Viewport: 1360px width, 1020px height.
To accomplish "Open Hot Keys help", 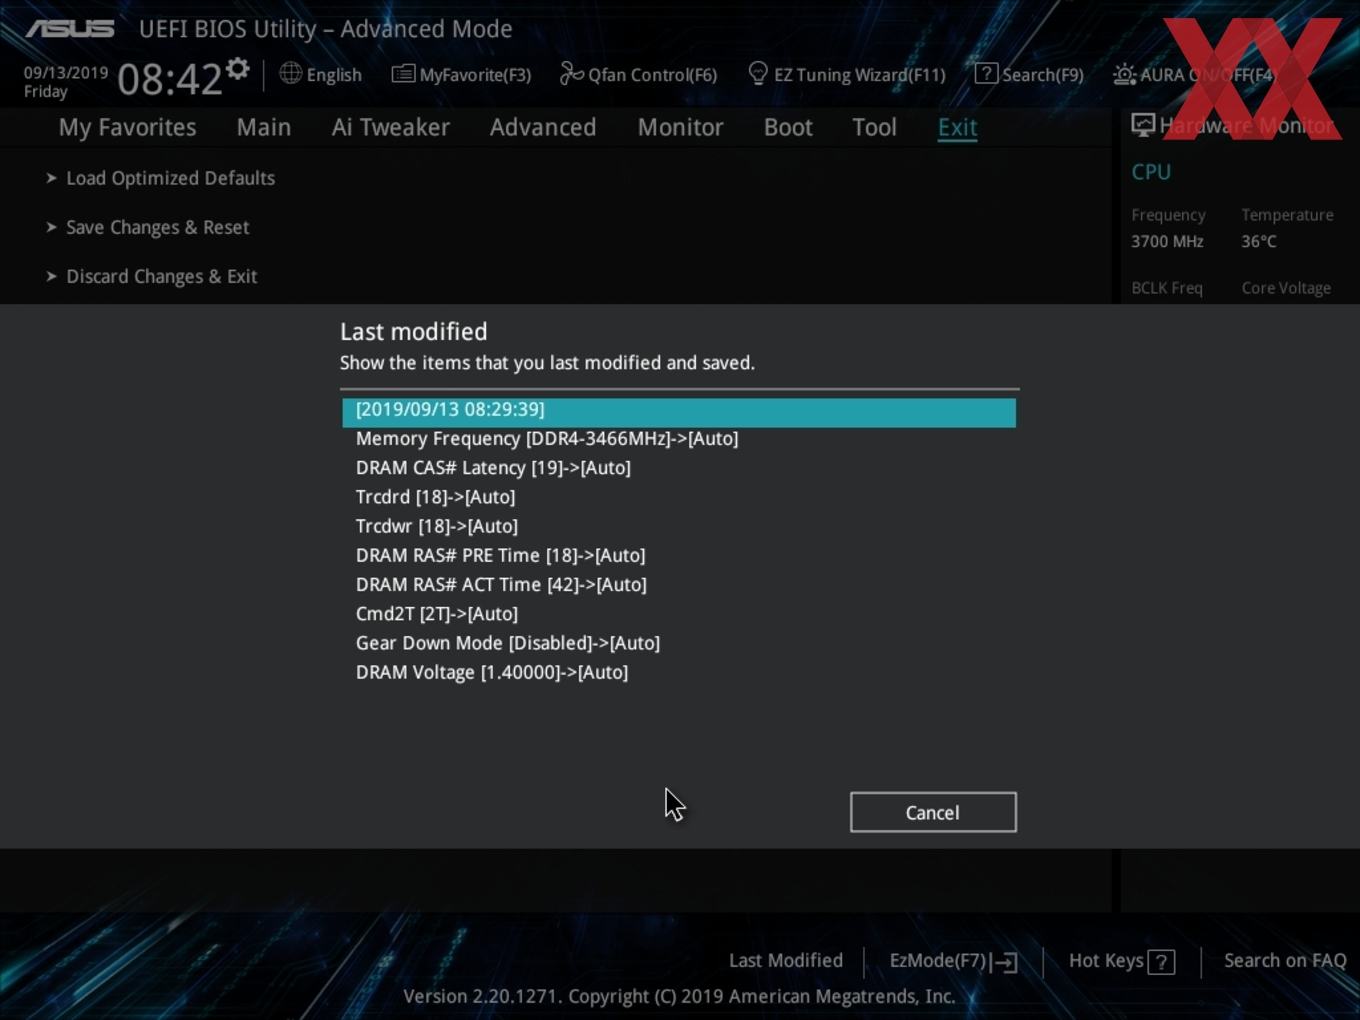I will coord(1106,960).
